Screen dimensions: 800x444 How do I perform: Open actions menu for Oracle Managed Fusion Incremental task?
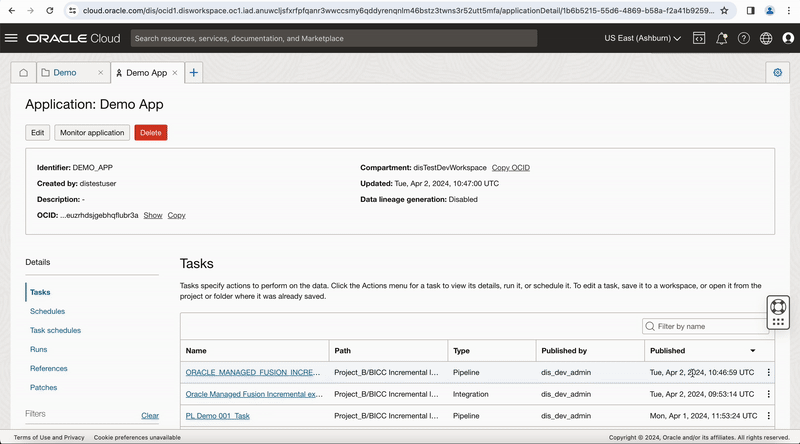coord(768,394)
